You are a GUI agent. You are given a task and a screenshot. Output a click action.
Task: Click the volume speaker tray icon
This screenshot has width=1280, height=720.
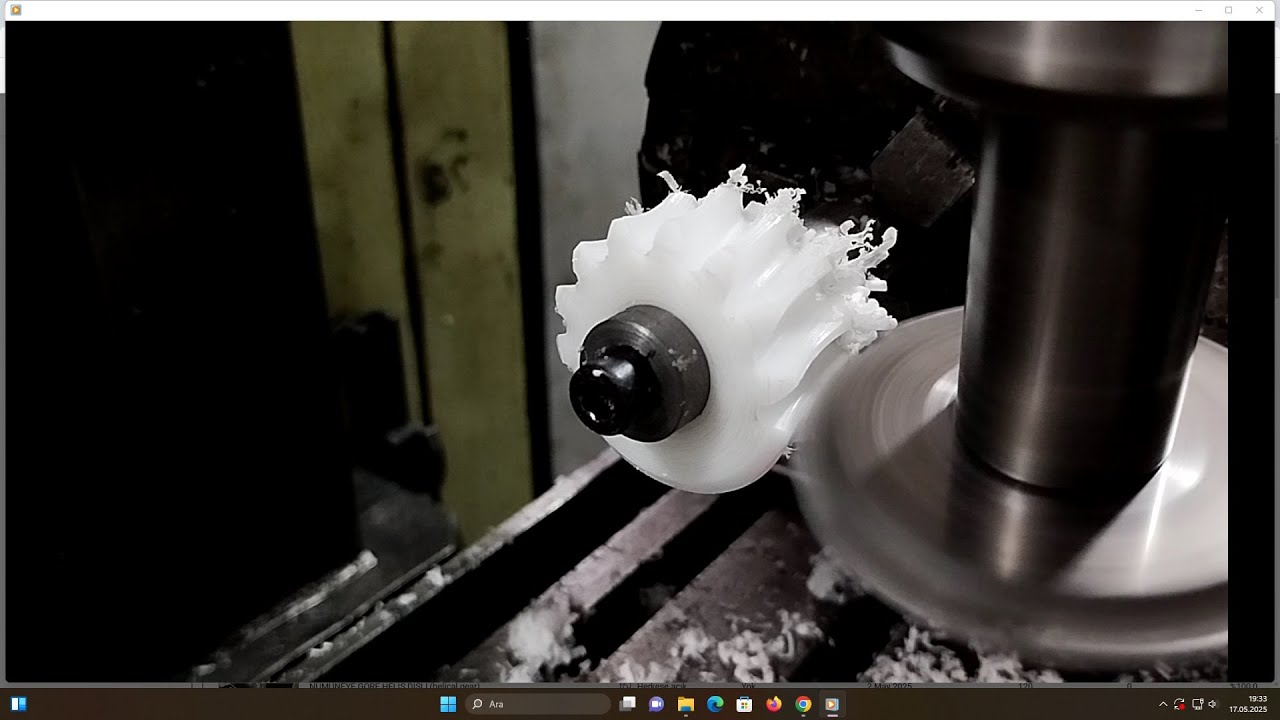(x=1212, y=704)
